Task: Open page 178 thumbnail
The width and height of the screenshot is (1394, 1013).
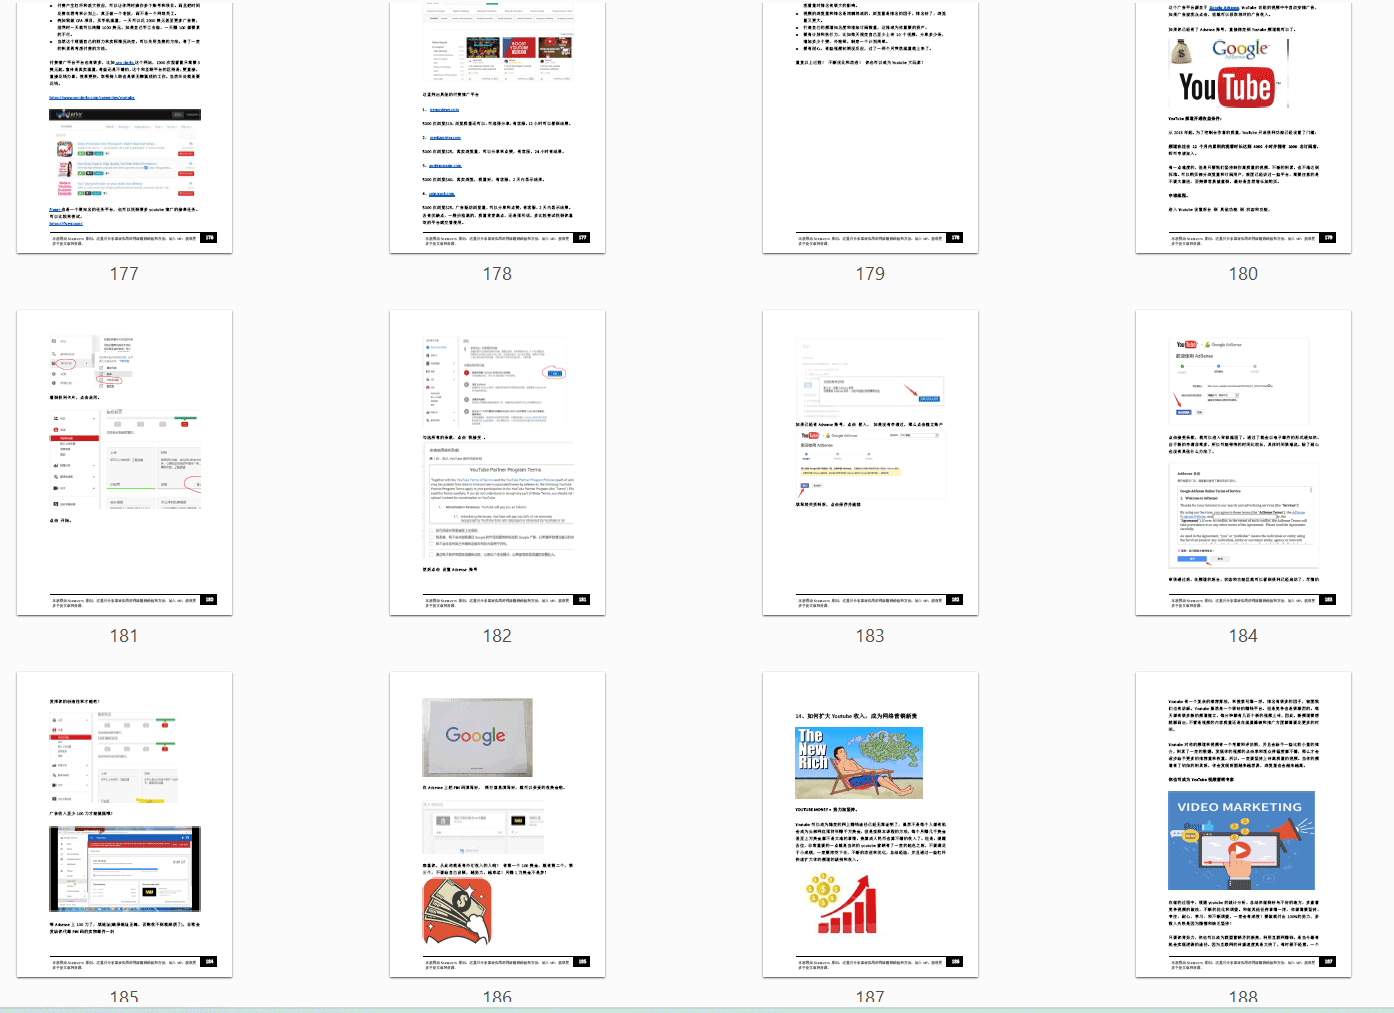Action: [497, 126]
